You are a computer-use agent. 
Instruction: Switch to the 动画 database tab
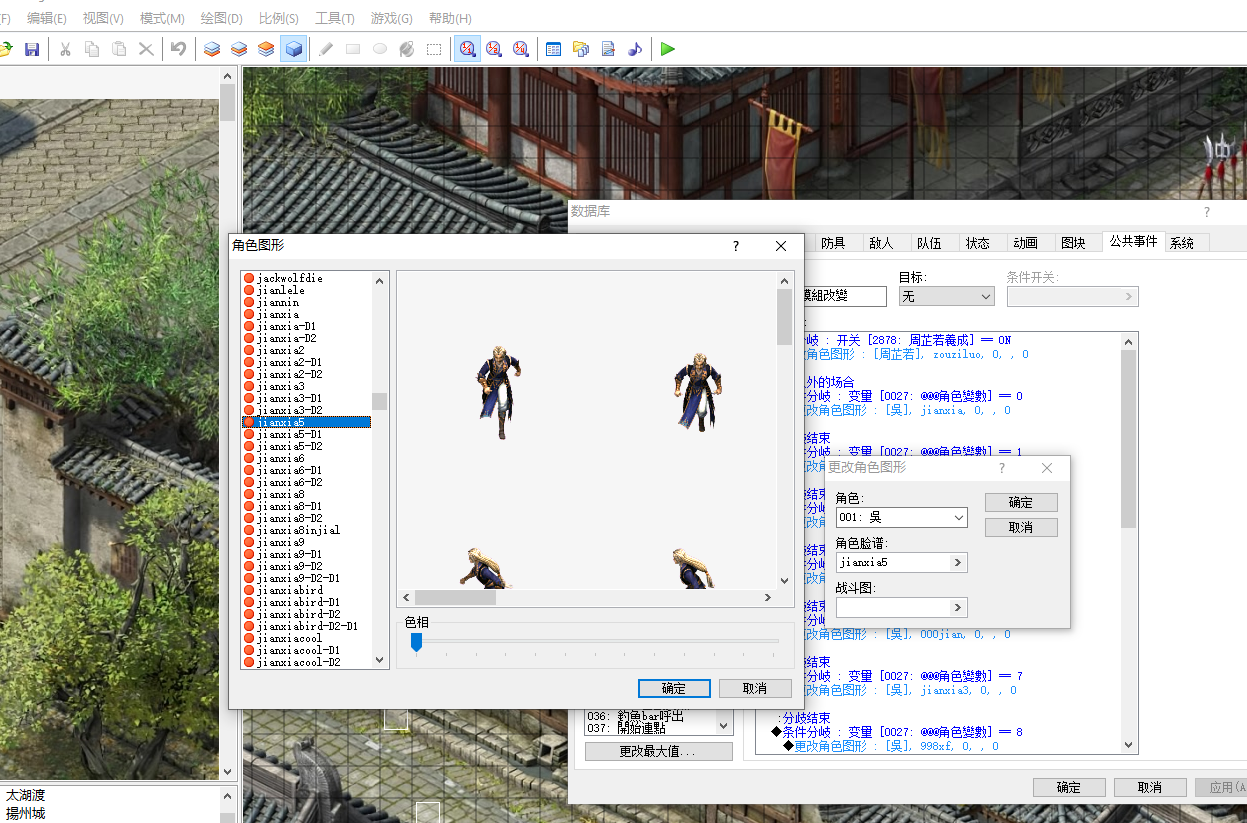click(x=1025, y=243)
